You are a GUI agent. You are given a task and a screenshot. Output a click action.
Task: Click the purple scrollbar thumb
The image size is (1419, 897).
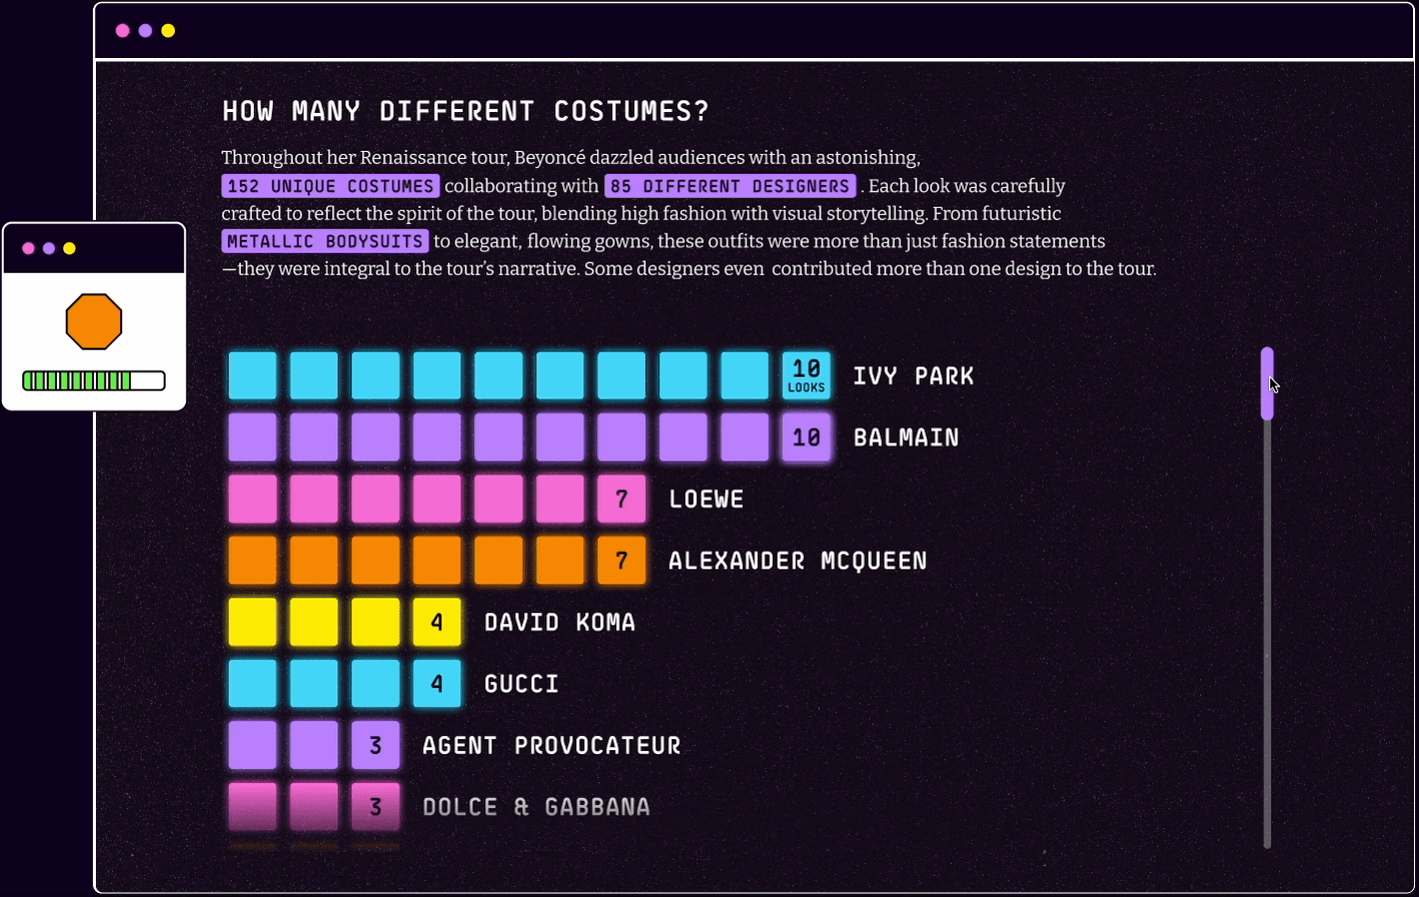pyautogui.click(x=1267, y=383)
